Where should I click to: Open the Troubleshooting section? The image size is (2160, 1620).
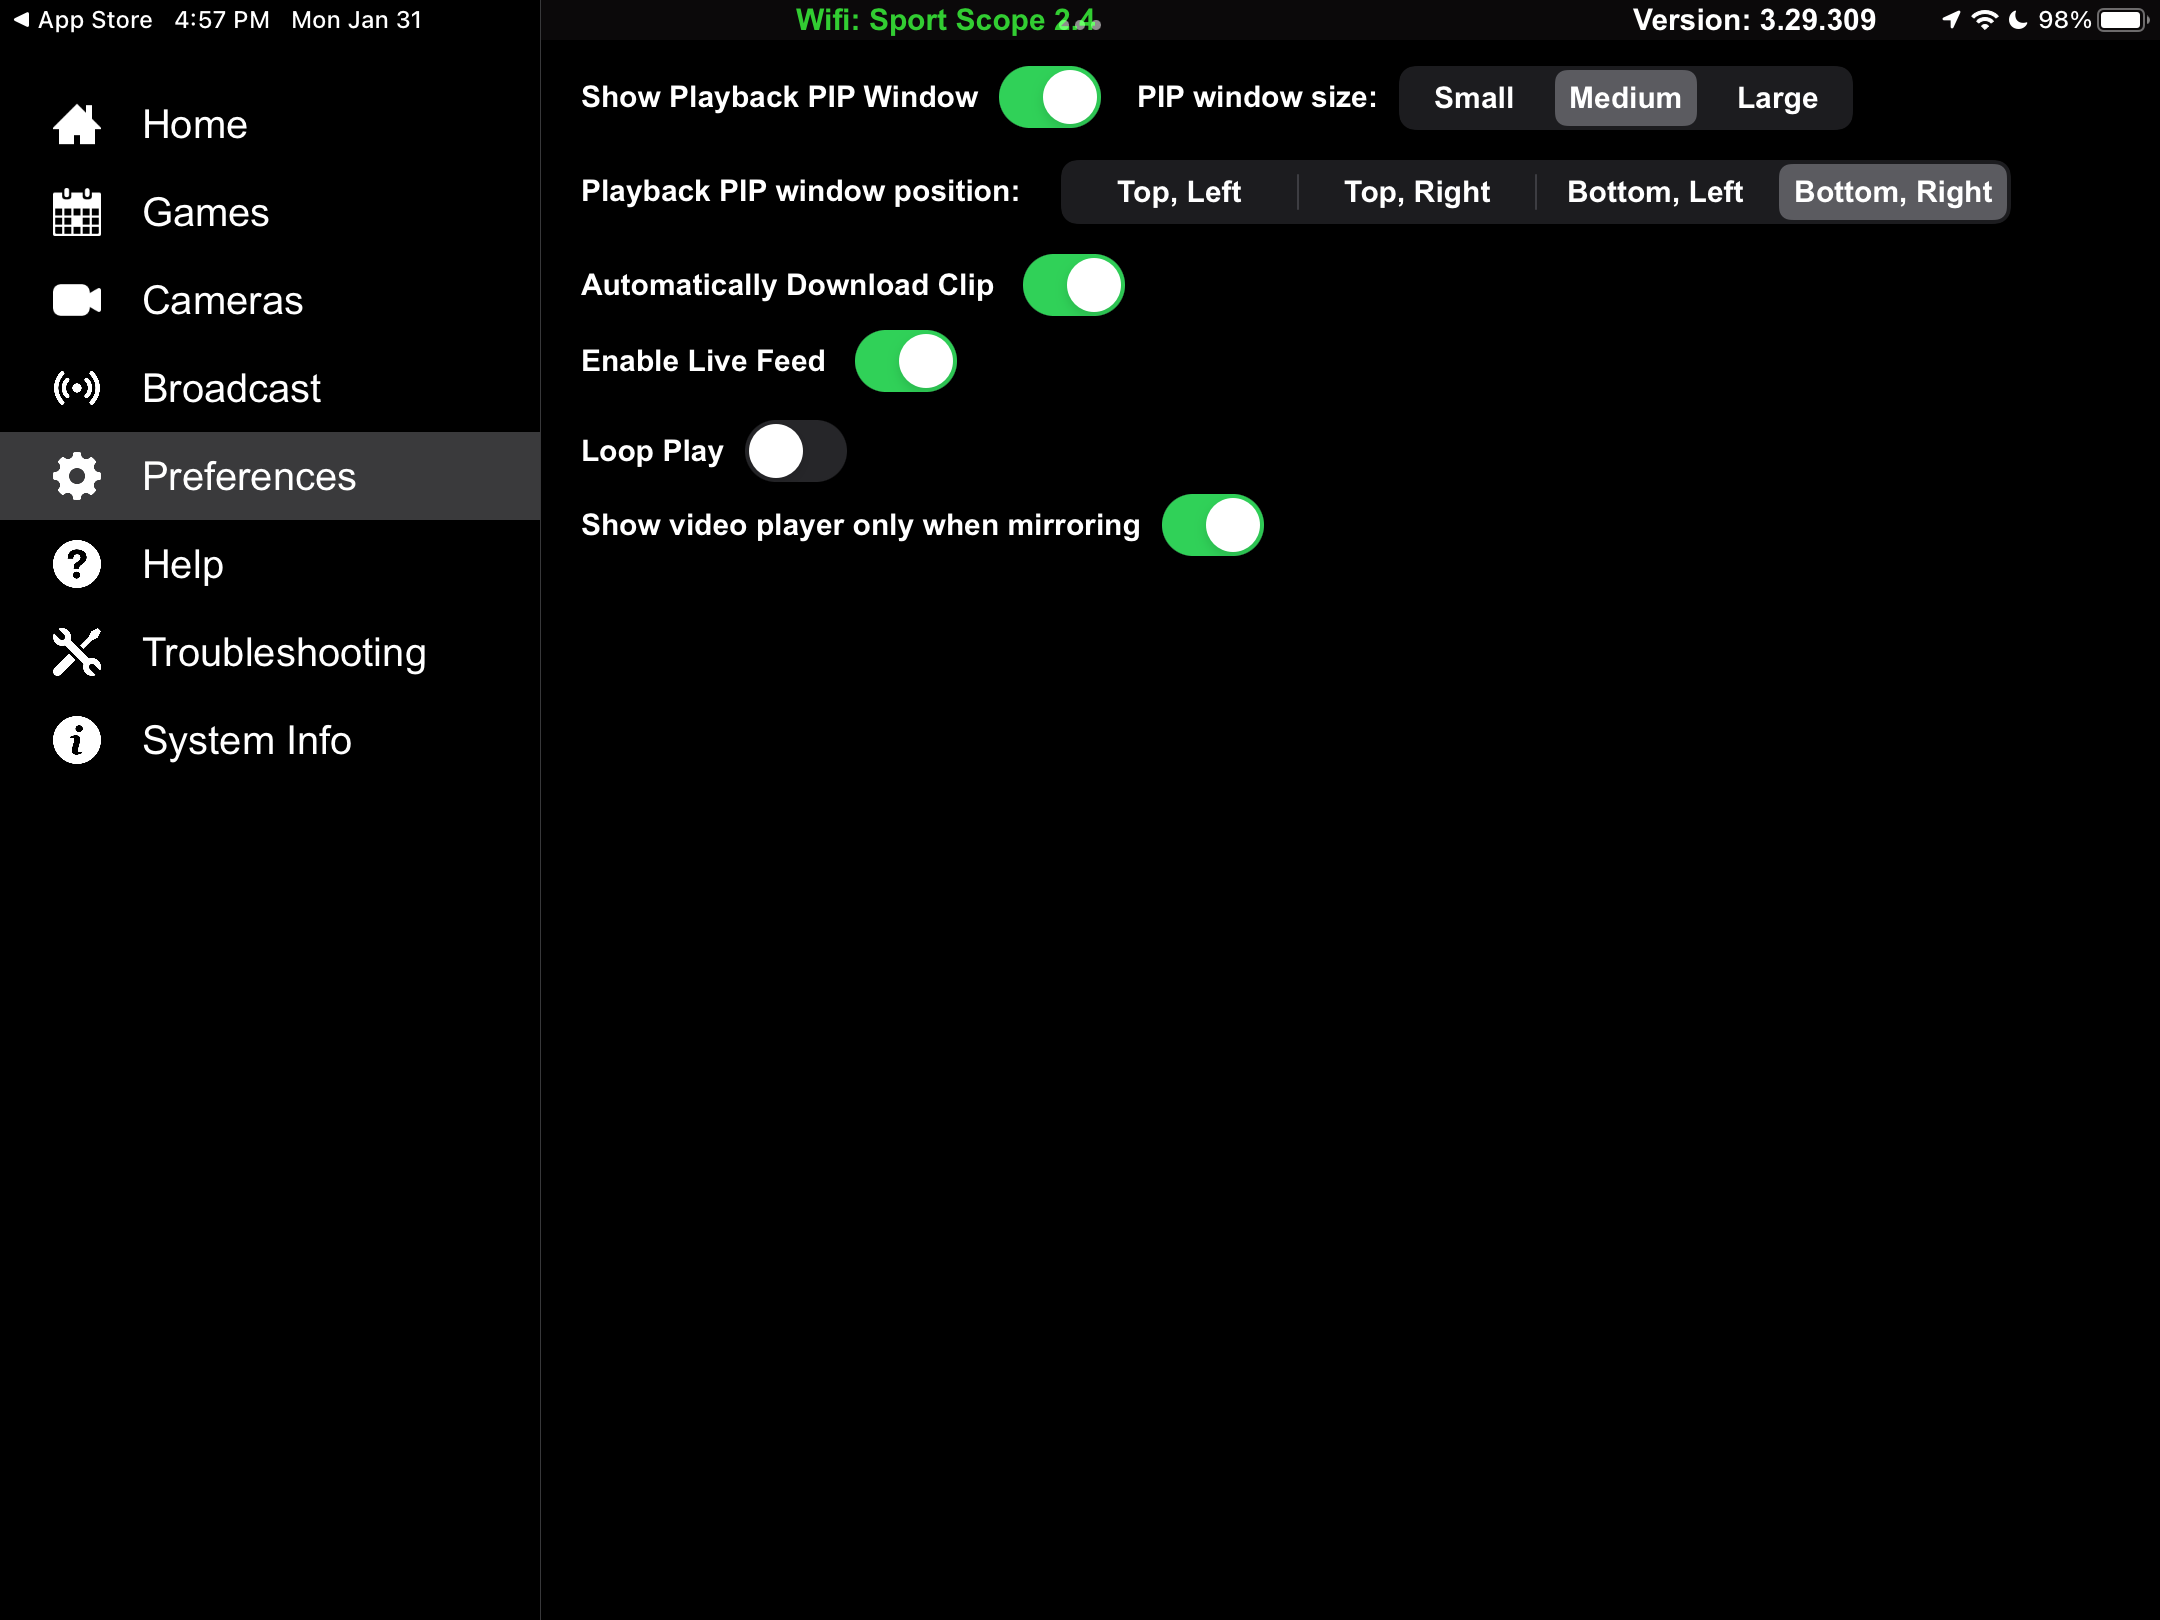pos(270,652)
